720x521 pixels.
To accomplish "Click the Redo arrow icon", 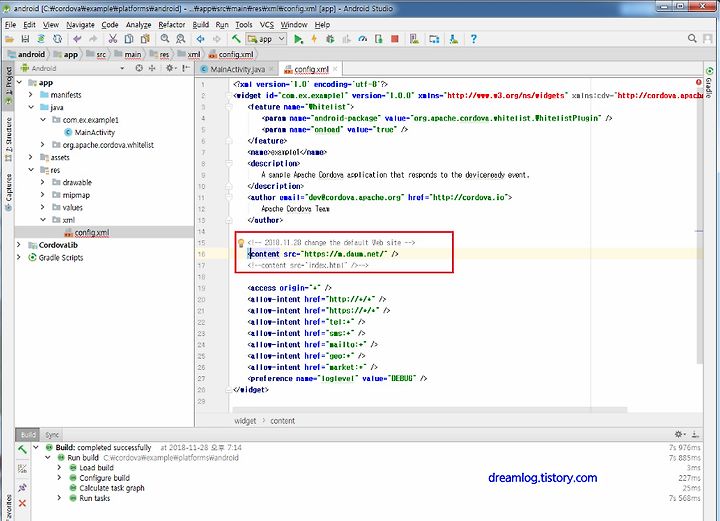I will pos(93,39).
